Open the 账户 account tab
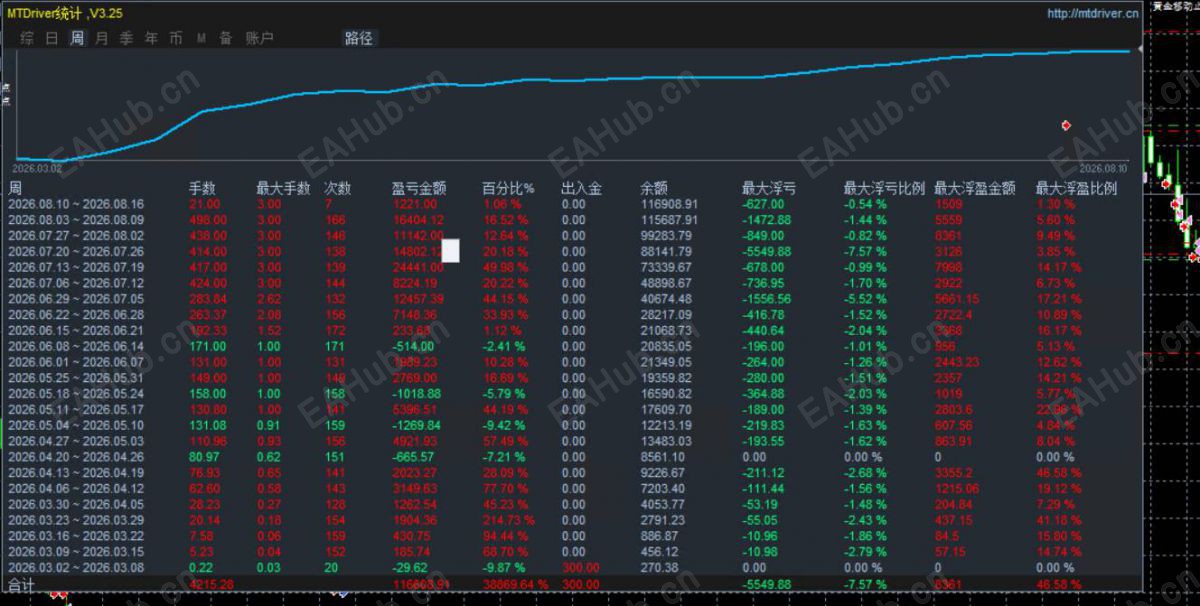The image size is (1200, 606). (259, 38)
